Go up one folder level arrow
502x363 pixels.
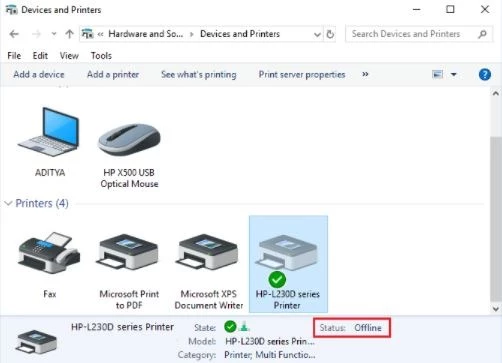(x=69, y=34)
